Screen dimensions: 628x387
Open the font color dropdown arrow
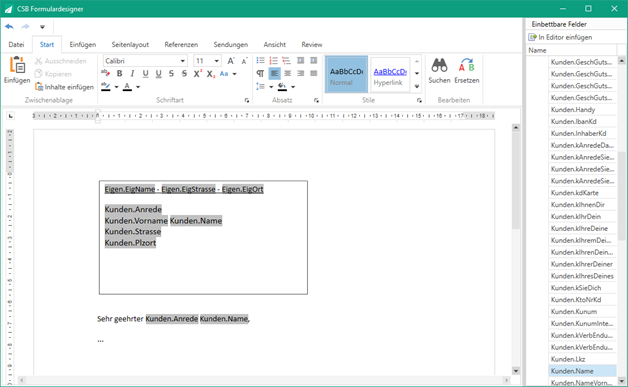(x=138, y=87)
